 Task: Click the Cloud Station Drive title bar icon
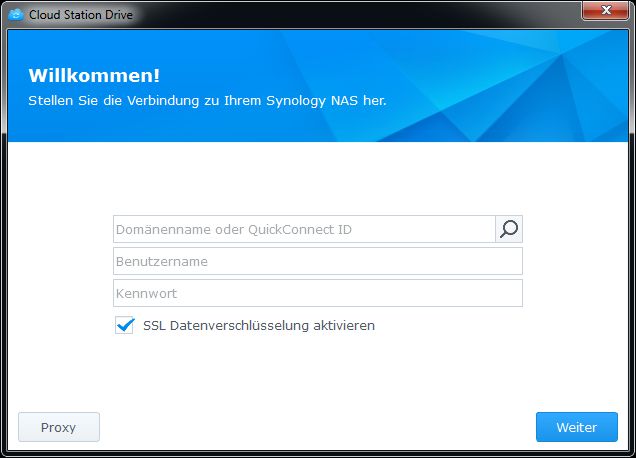click(x=16, y=15)
